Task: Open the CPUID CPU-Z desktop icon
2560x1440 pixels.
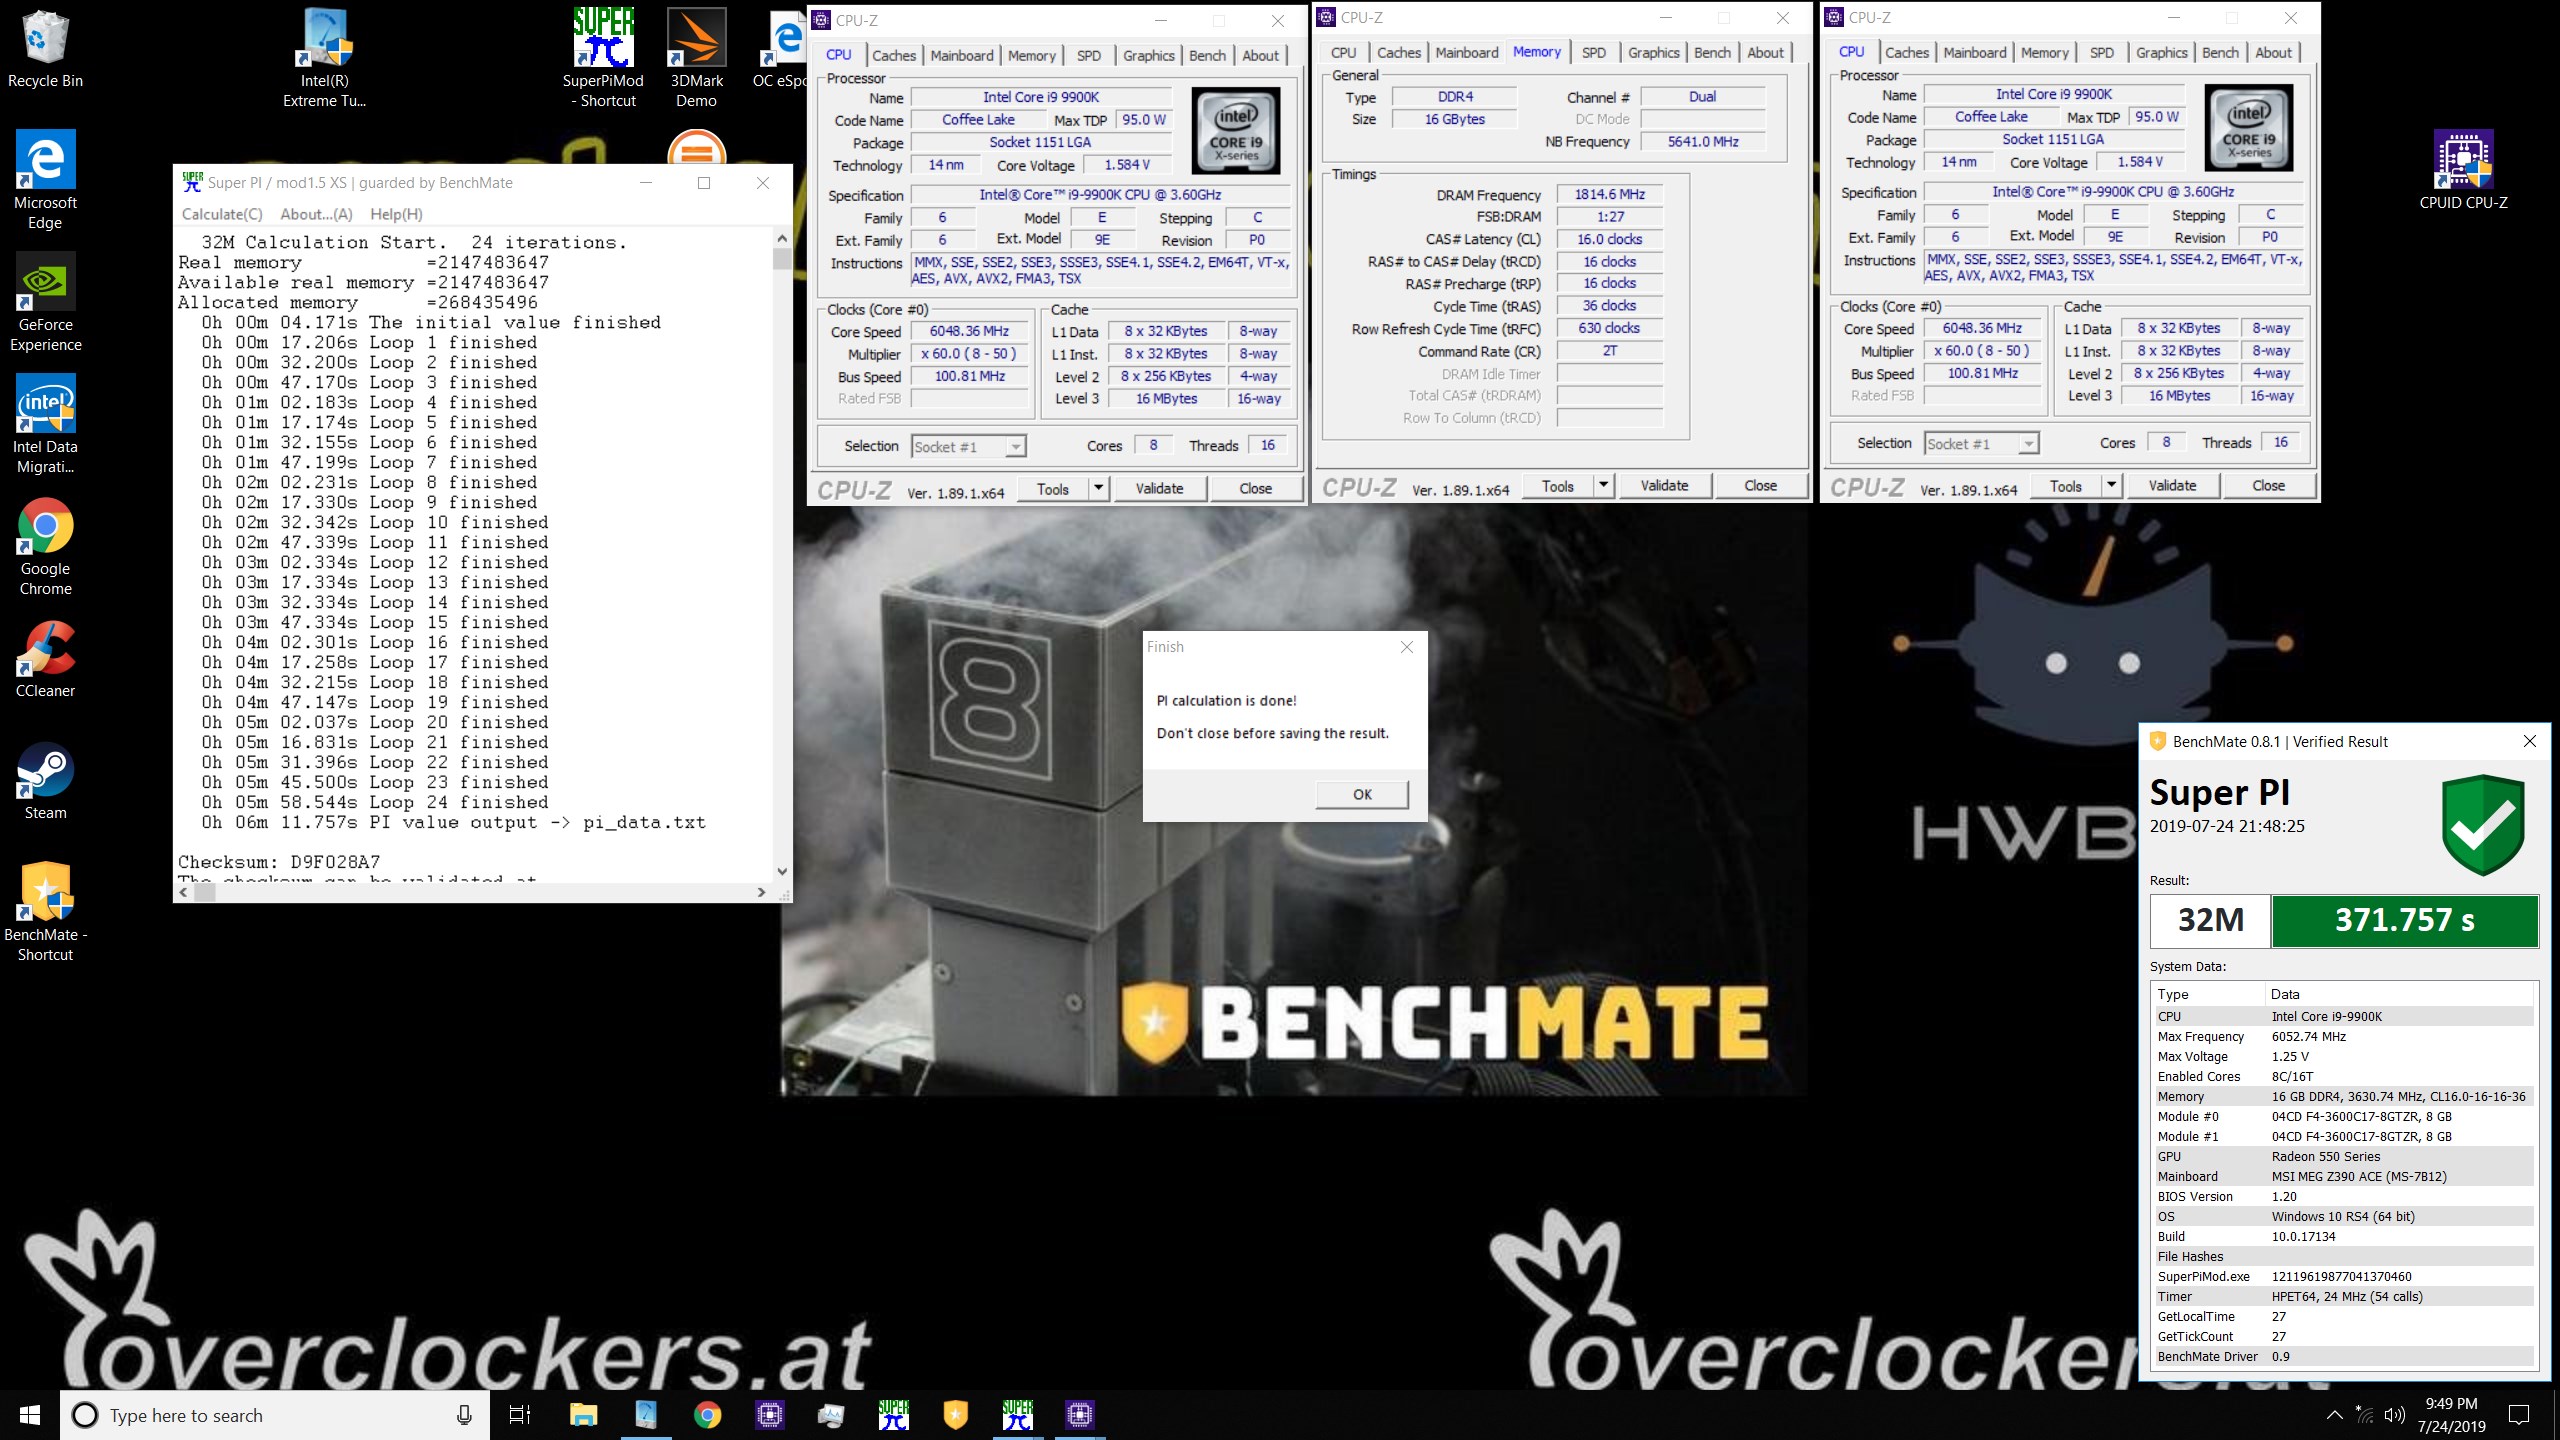Action: [x=2463, y=170]
